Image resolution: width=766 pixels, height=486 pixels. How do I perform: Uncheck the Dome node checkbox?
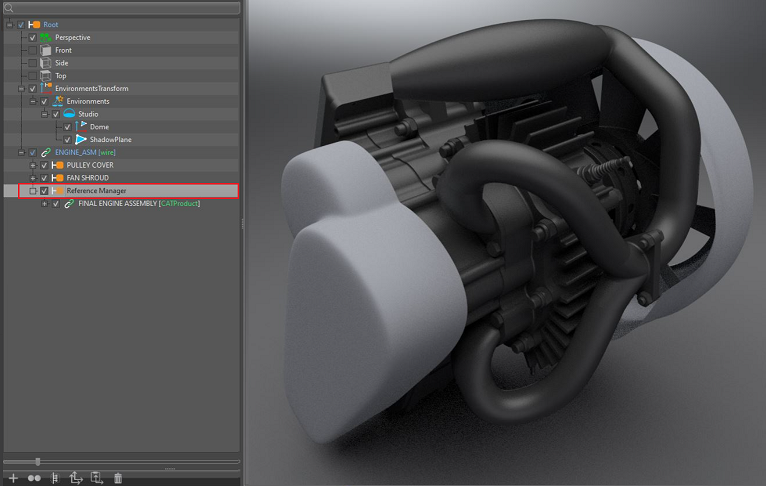pyautogui.click(x=68, y=127)
